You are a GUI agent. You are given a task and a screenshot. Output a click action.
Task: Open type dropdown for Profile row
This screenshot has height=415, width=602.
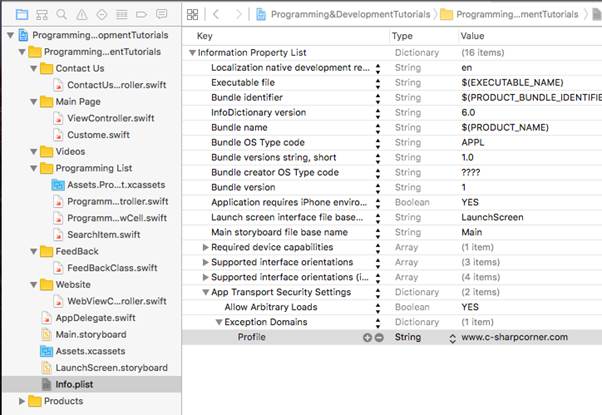(451, 338)
